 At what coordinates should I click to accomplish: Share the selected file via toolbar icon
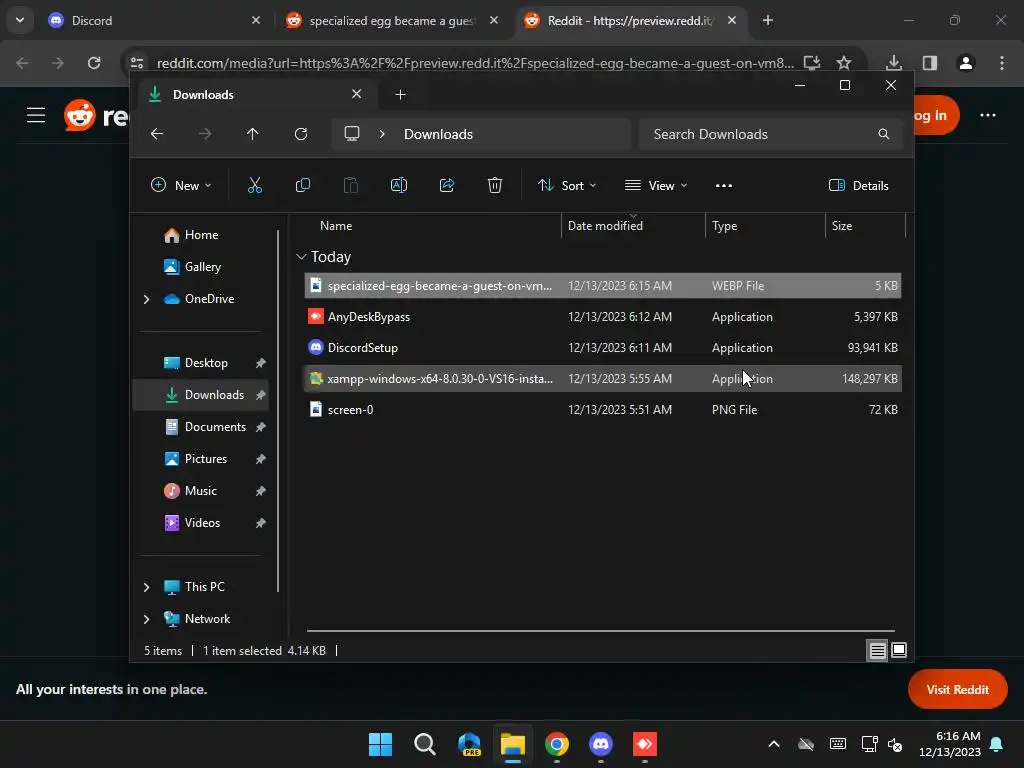[447, 185]
